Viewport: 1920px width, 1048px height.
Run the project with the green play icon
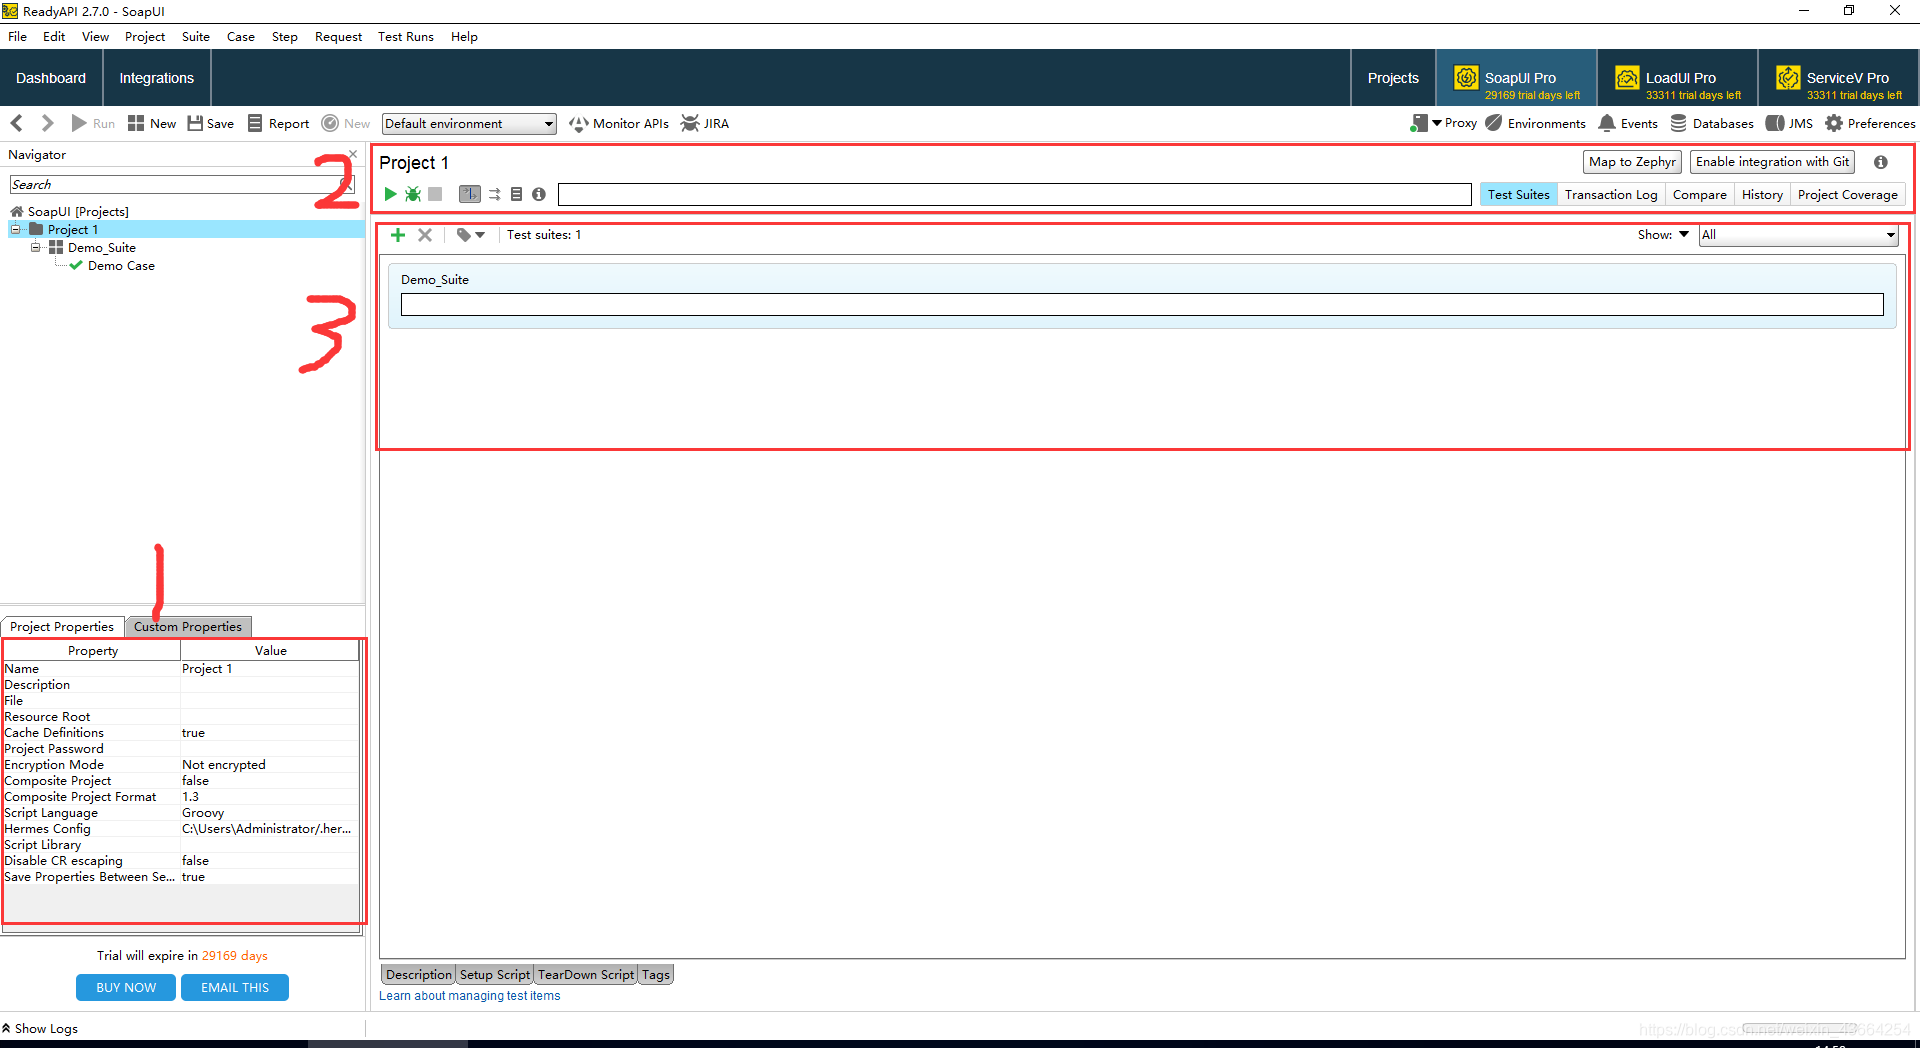[391, 194]
